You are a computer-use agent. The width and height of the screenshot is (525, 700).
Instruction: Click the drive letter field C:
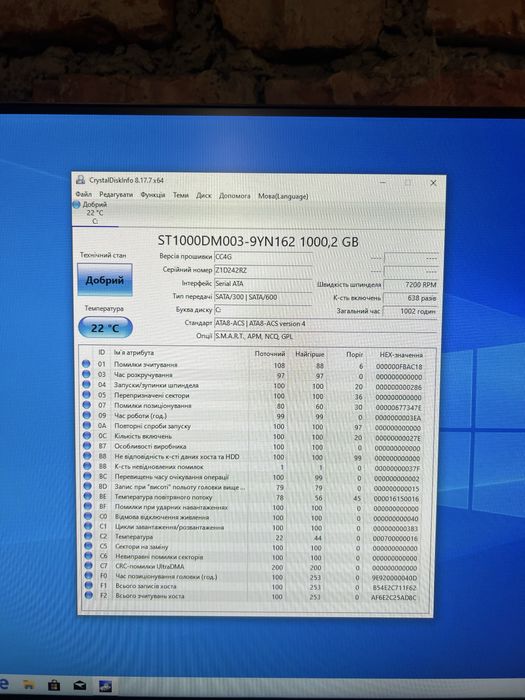263,310
